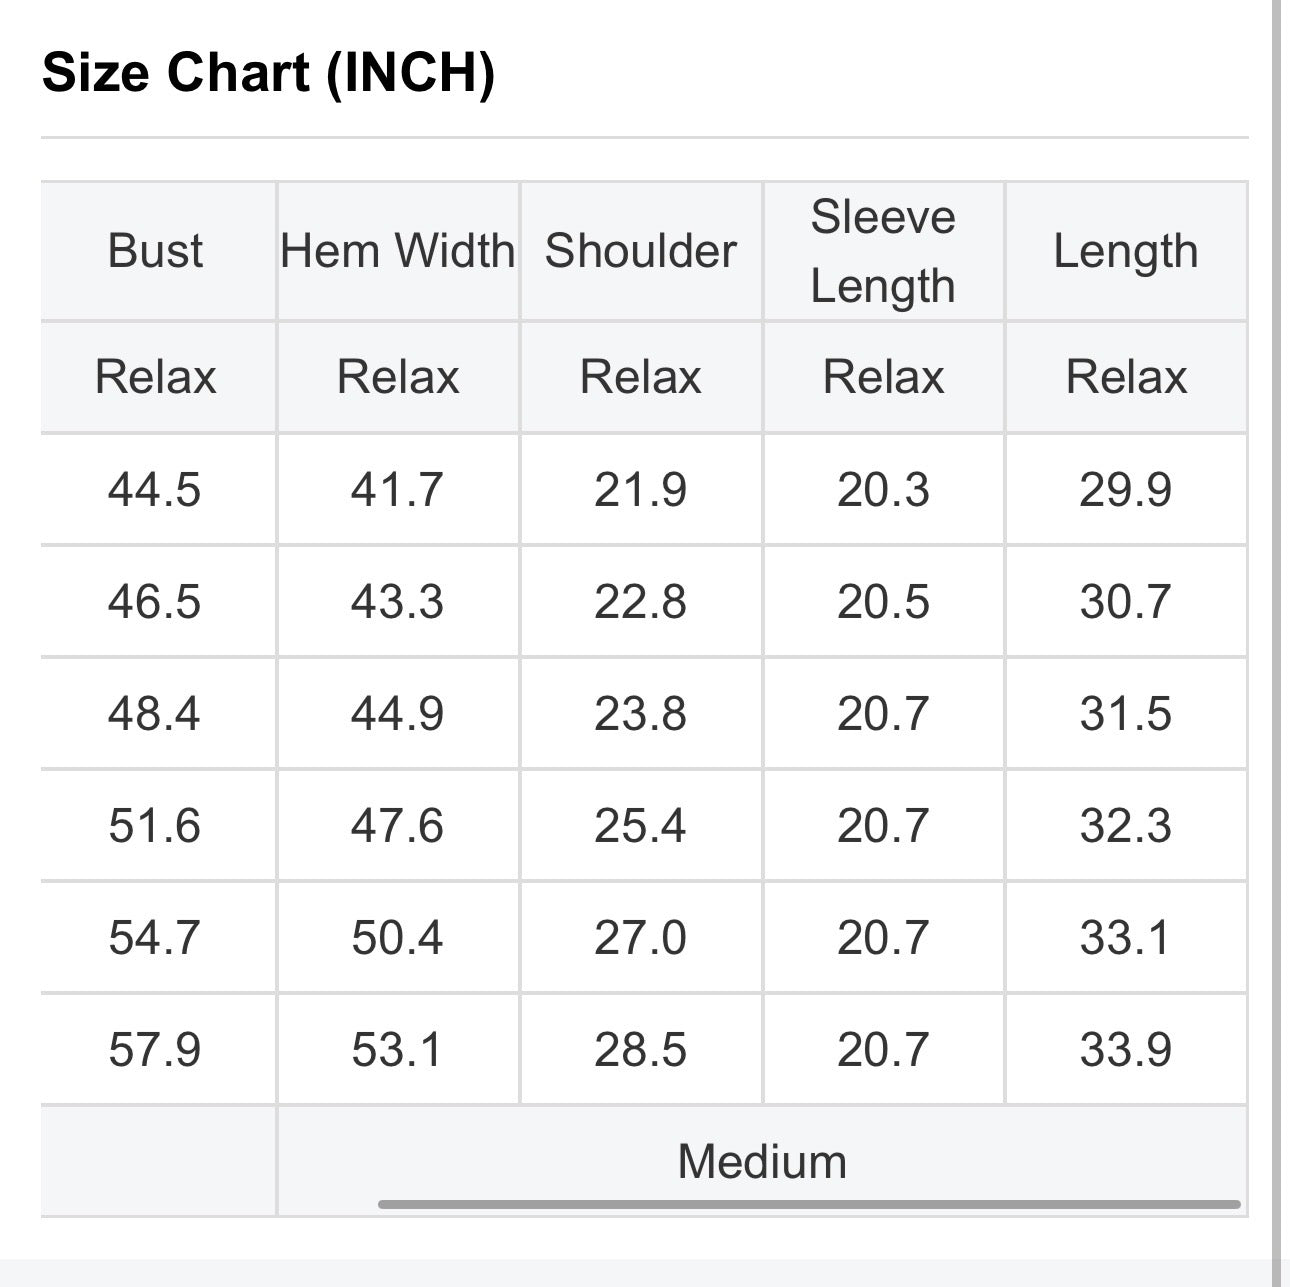
Task: Select bust value 57.9
Action: 155,1050
